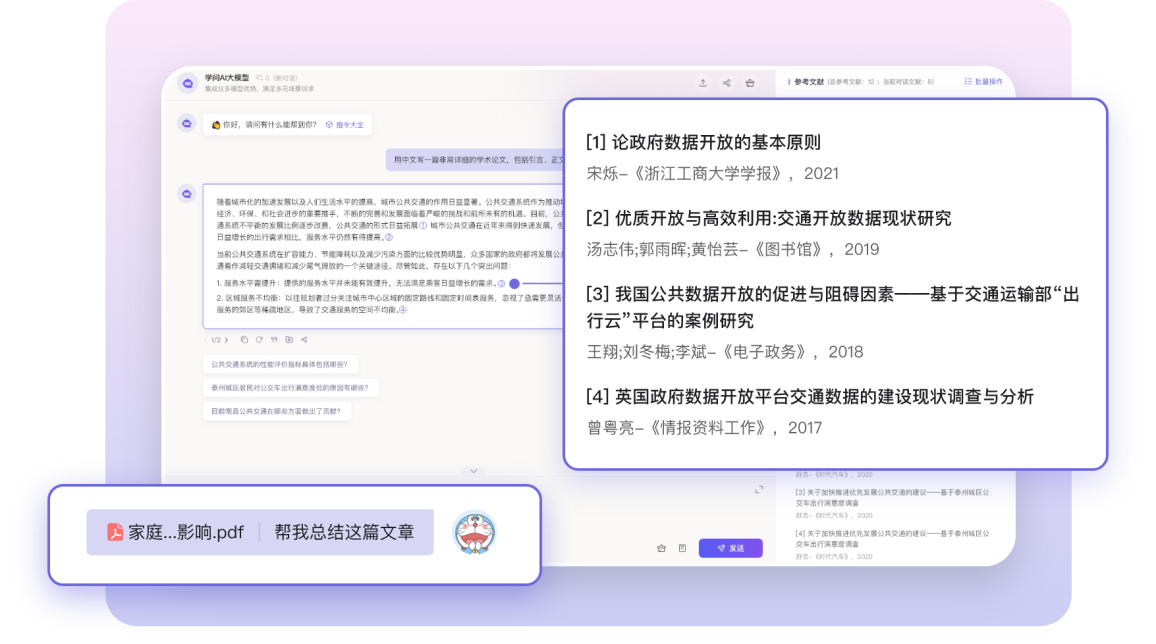
Task: Click the 参考文献 panel heading
Action: click(808, 82)
